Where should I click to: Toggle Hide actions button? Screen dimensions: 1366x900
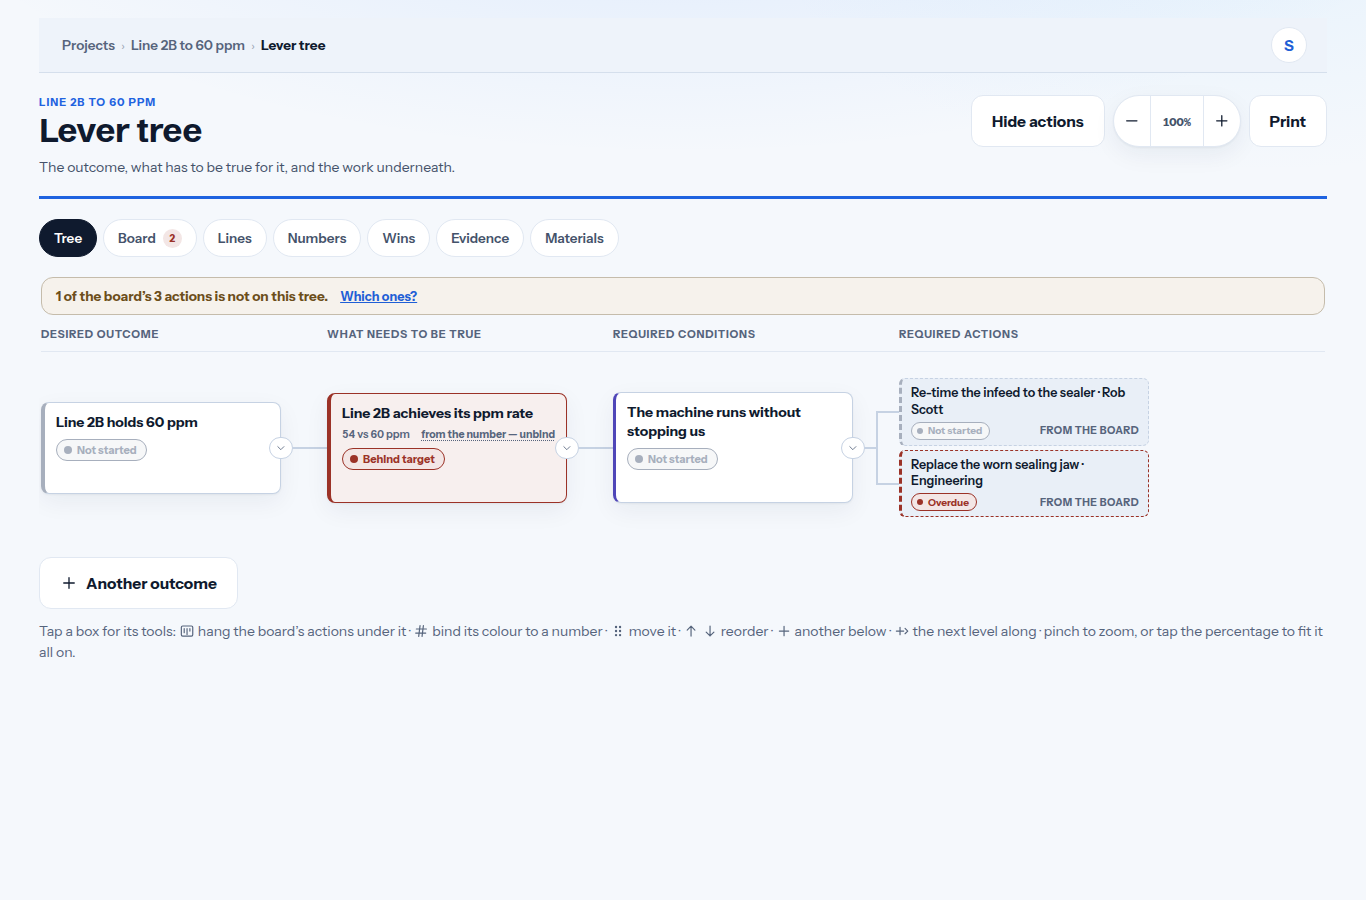point(1037,121)
